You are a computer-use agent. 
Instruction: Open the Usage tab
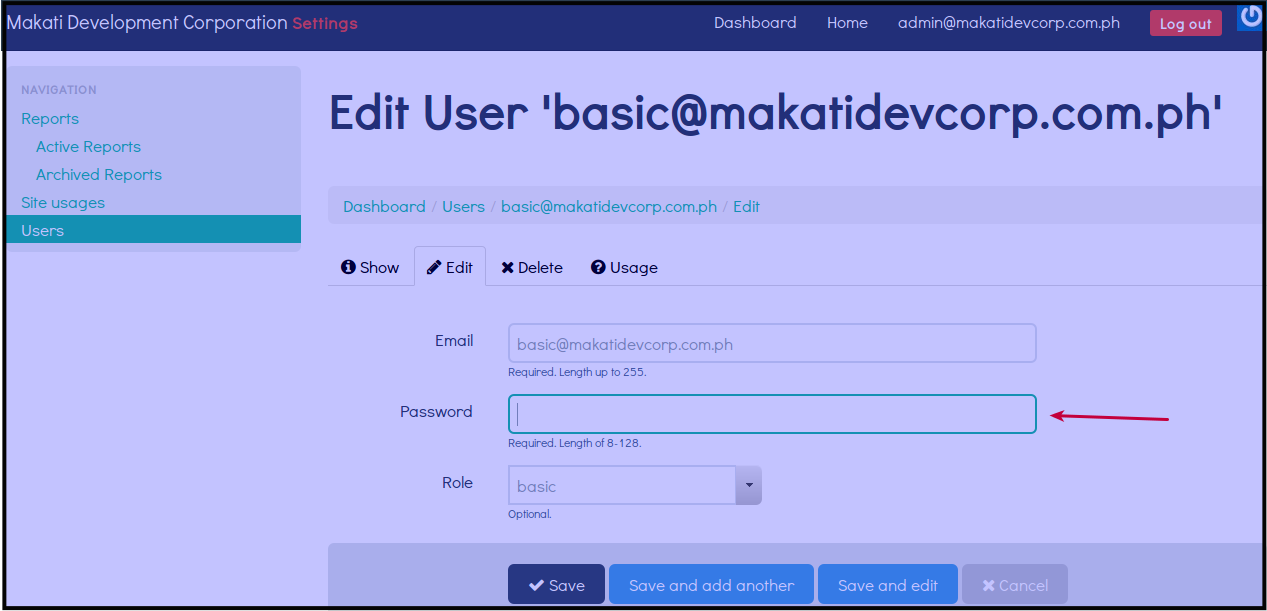point(624,267)
